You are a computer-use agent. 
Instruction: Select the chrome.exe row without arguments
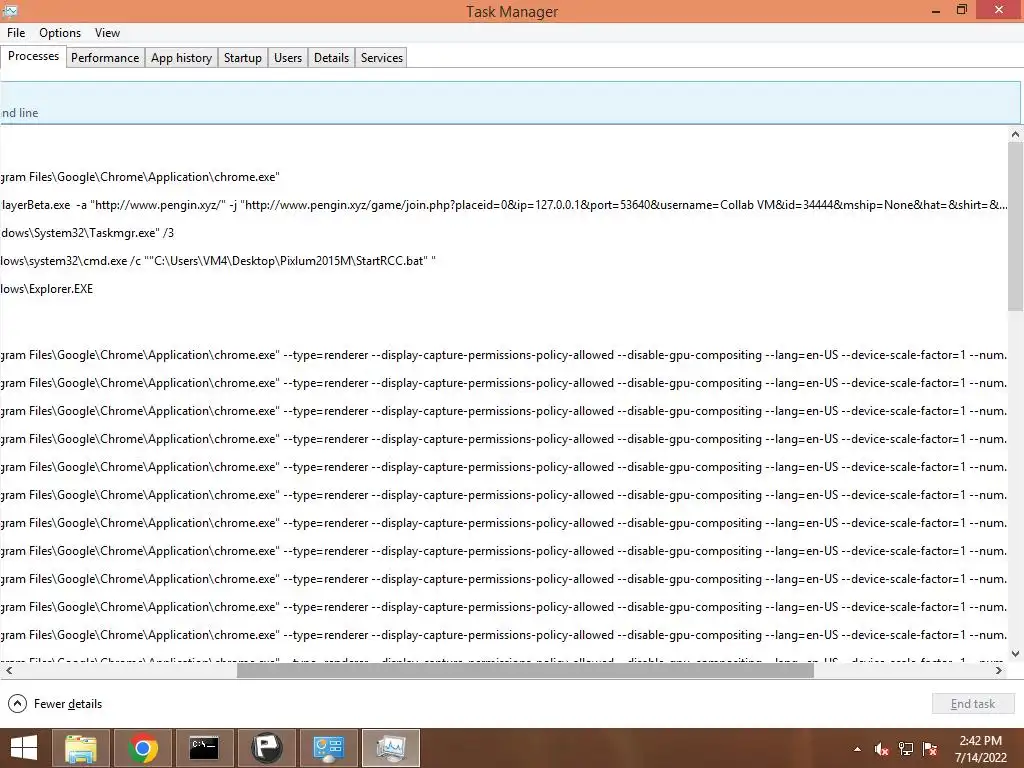(503, 176)
